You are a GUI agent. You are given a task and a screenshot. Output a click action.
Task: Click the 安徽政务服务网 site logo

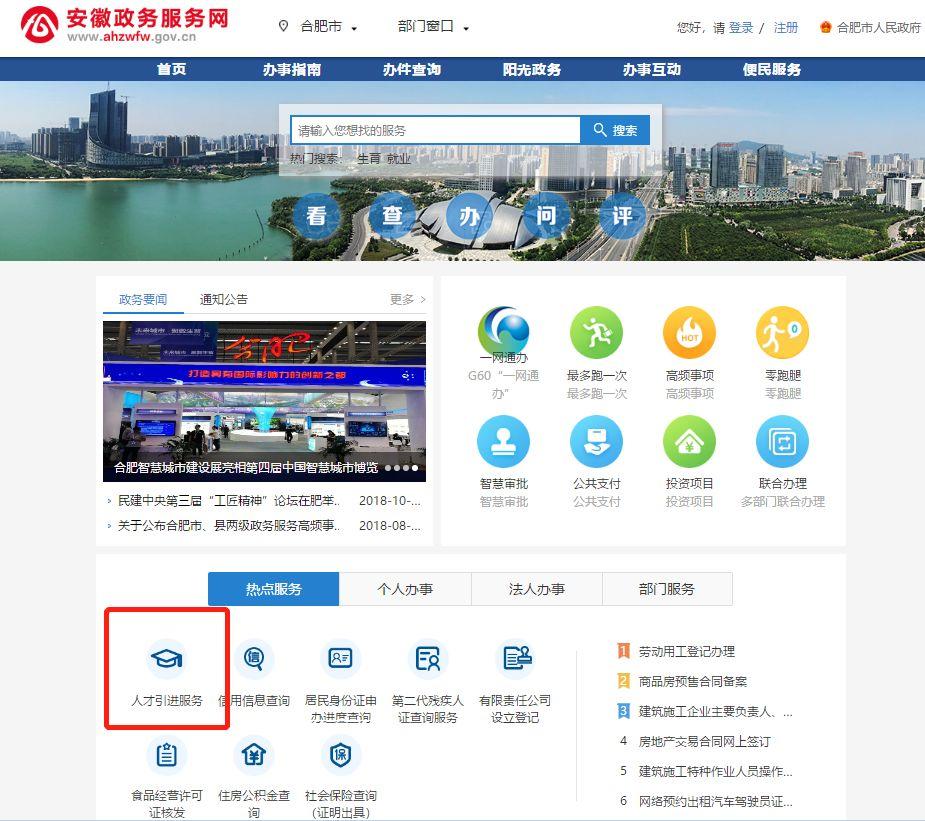click(x=124, y=25)
